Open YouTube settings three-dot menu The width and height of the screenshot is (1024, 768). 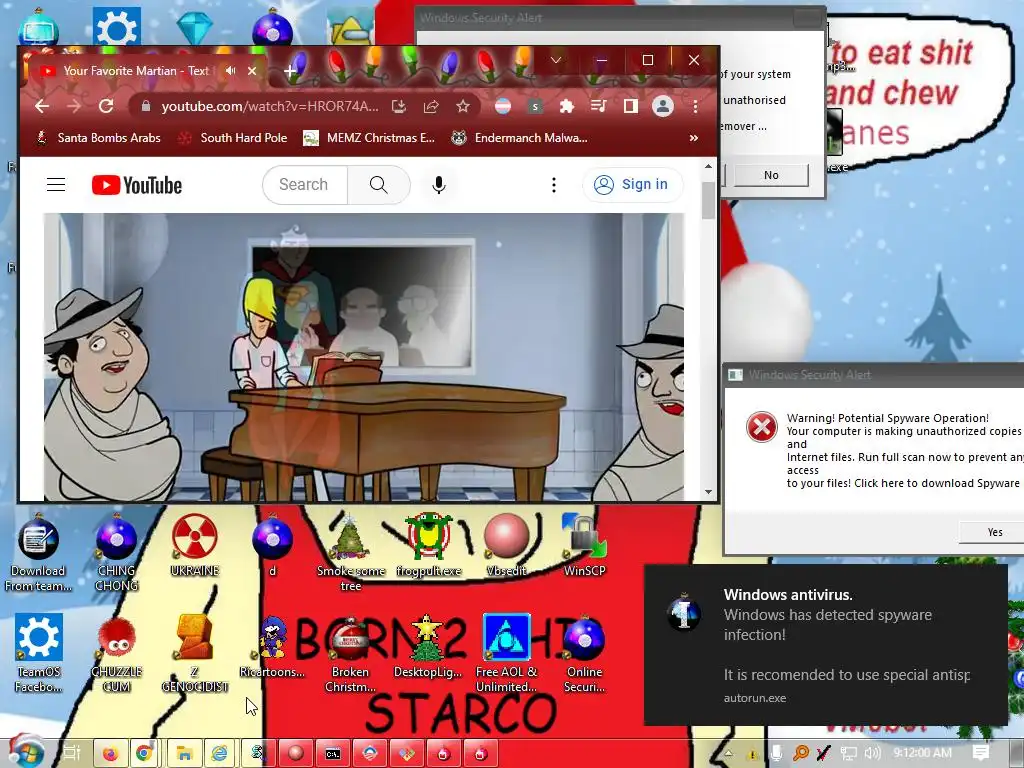point(554,185)
